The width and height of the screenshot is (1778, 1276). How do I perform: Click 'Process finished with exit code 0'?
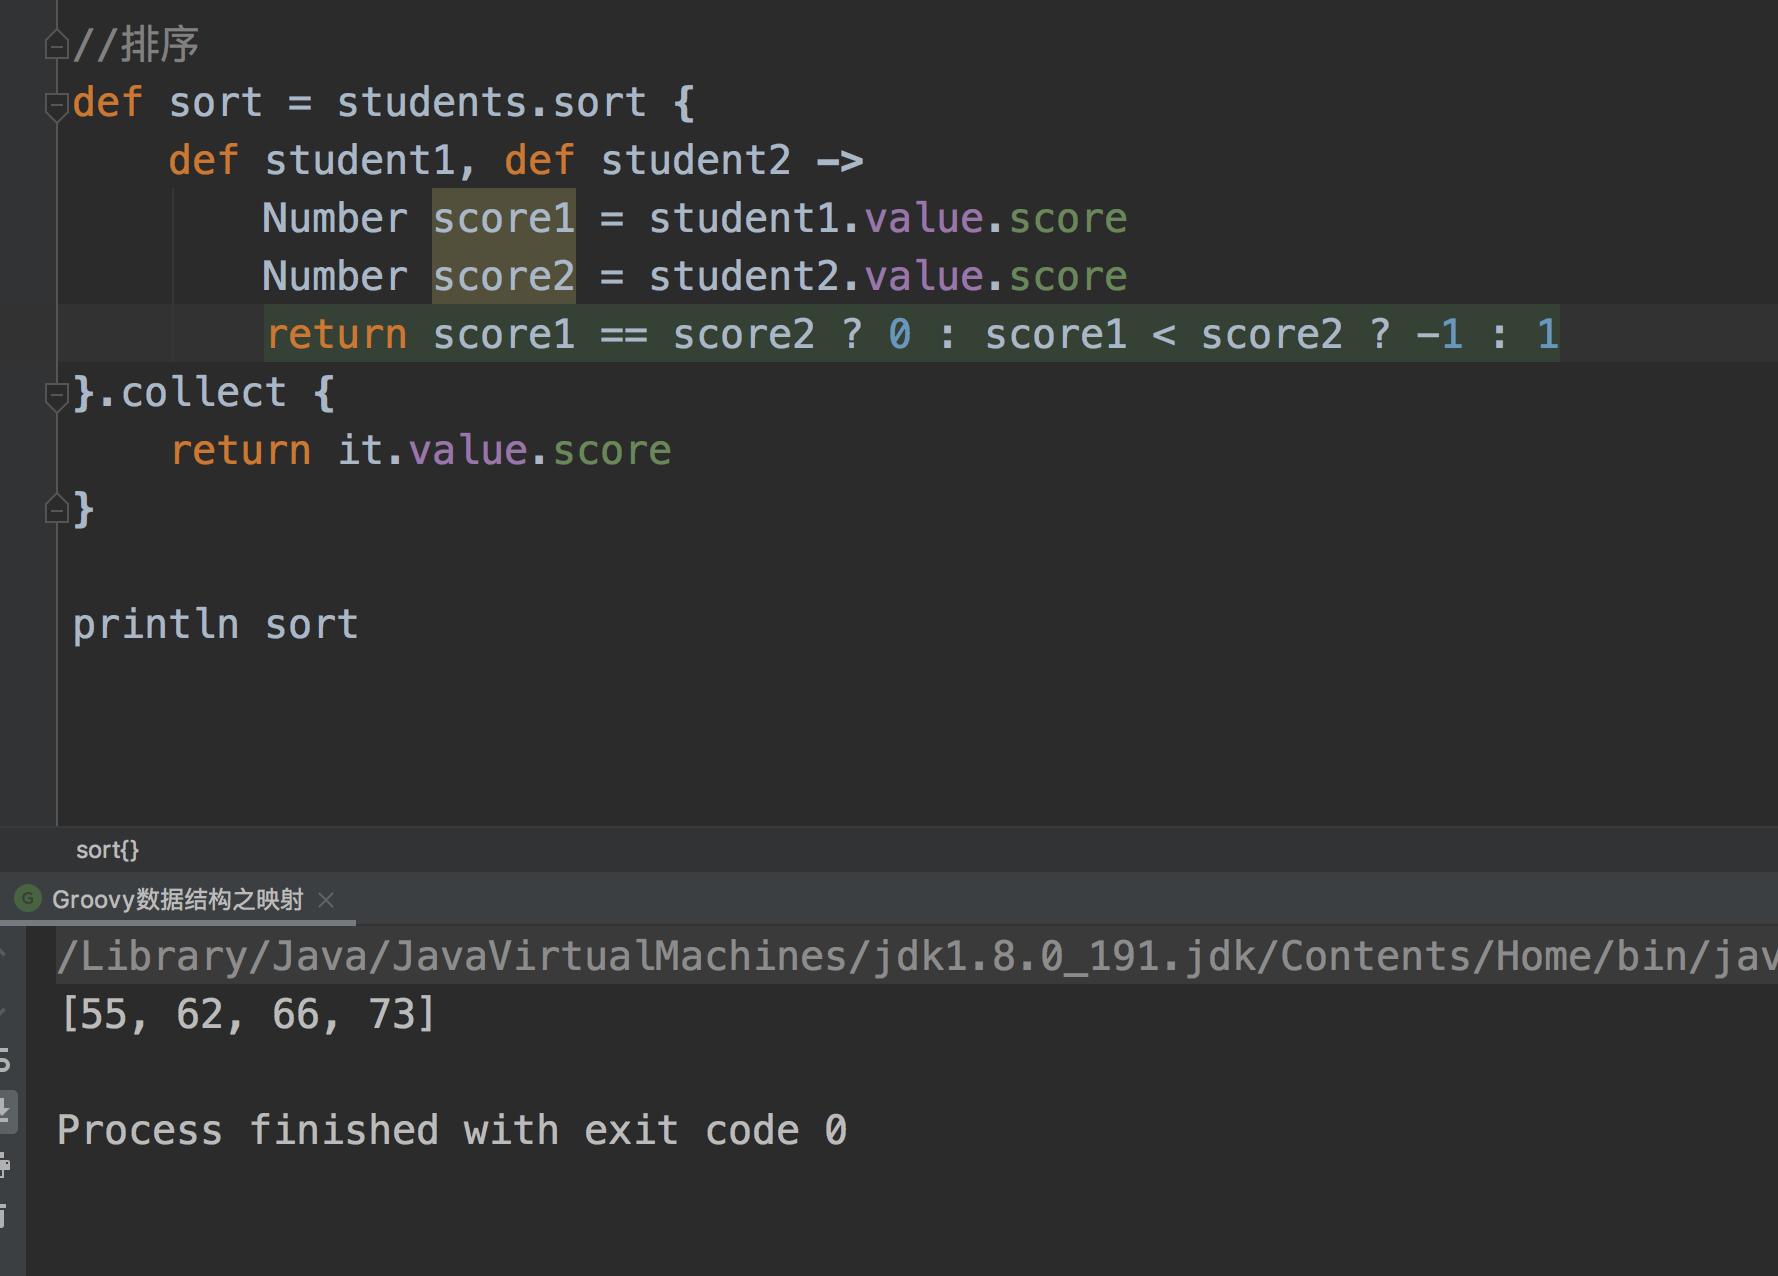click(452, 1130)
